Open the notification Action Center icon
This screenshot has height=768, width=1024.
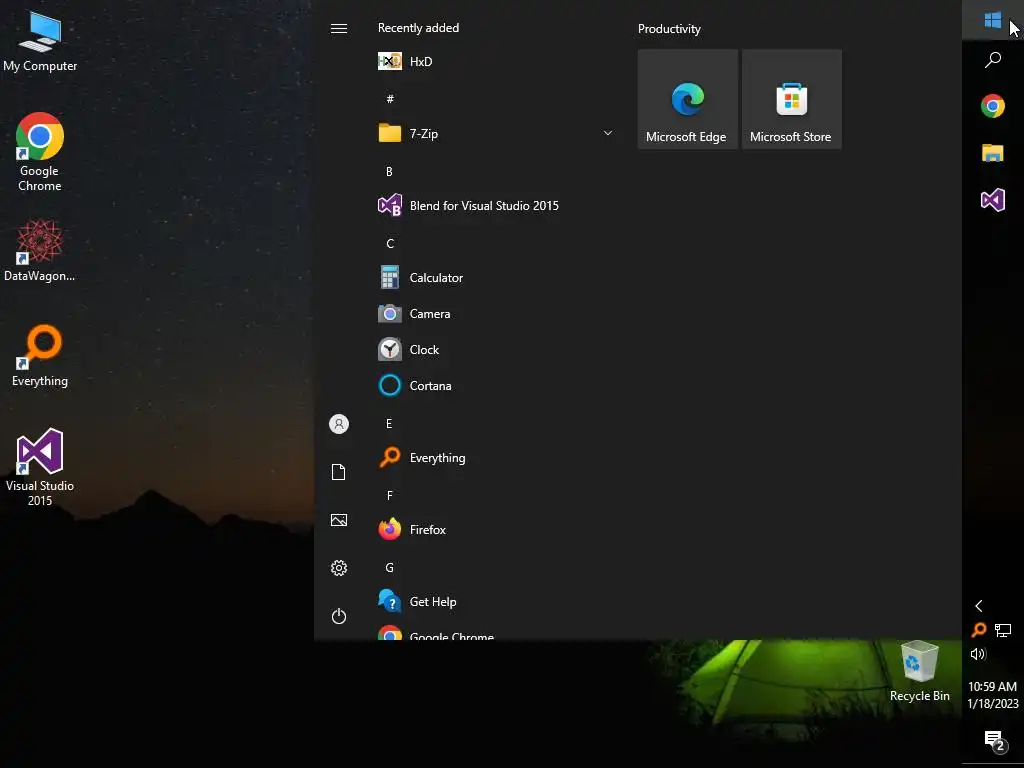994,740
